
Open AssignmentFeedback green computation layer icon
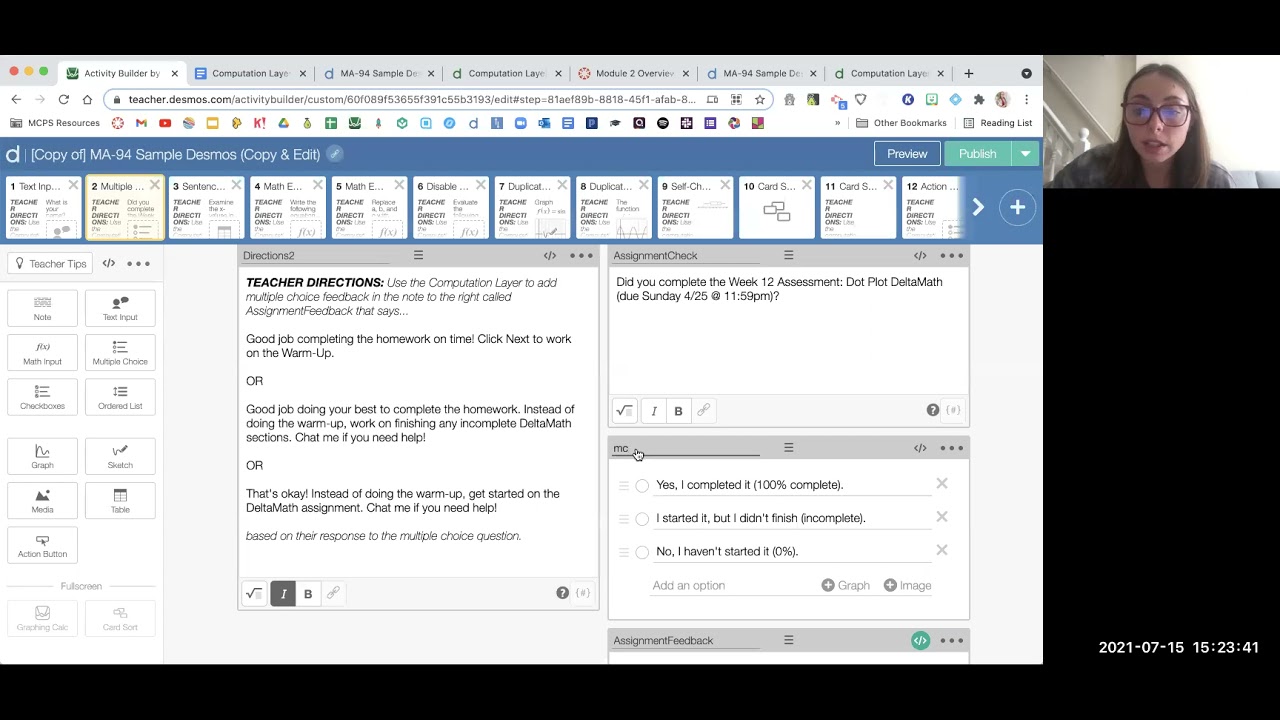[x=920, y=640]
